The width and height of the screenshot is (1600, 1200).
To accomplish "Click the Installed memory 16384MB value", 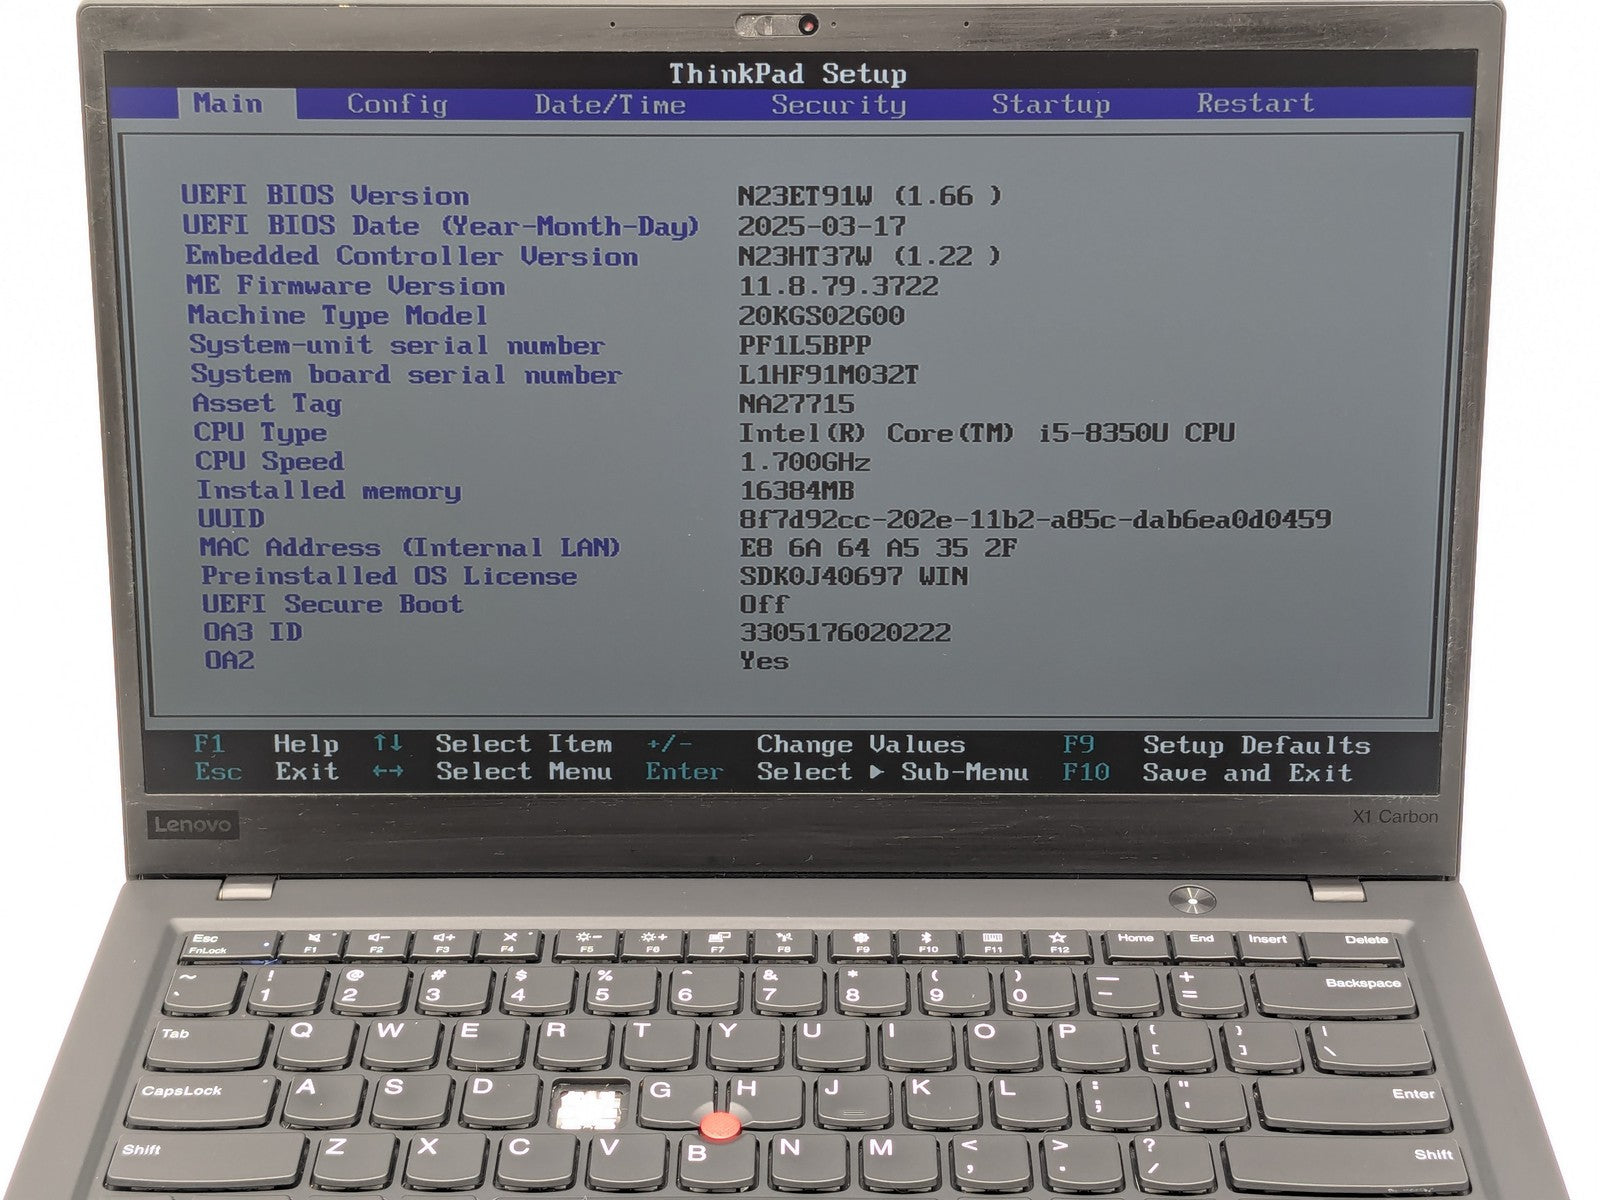I will point(797,491).
